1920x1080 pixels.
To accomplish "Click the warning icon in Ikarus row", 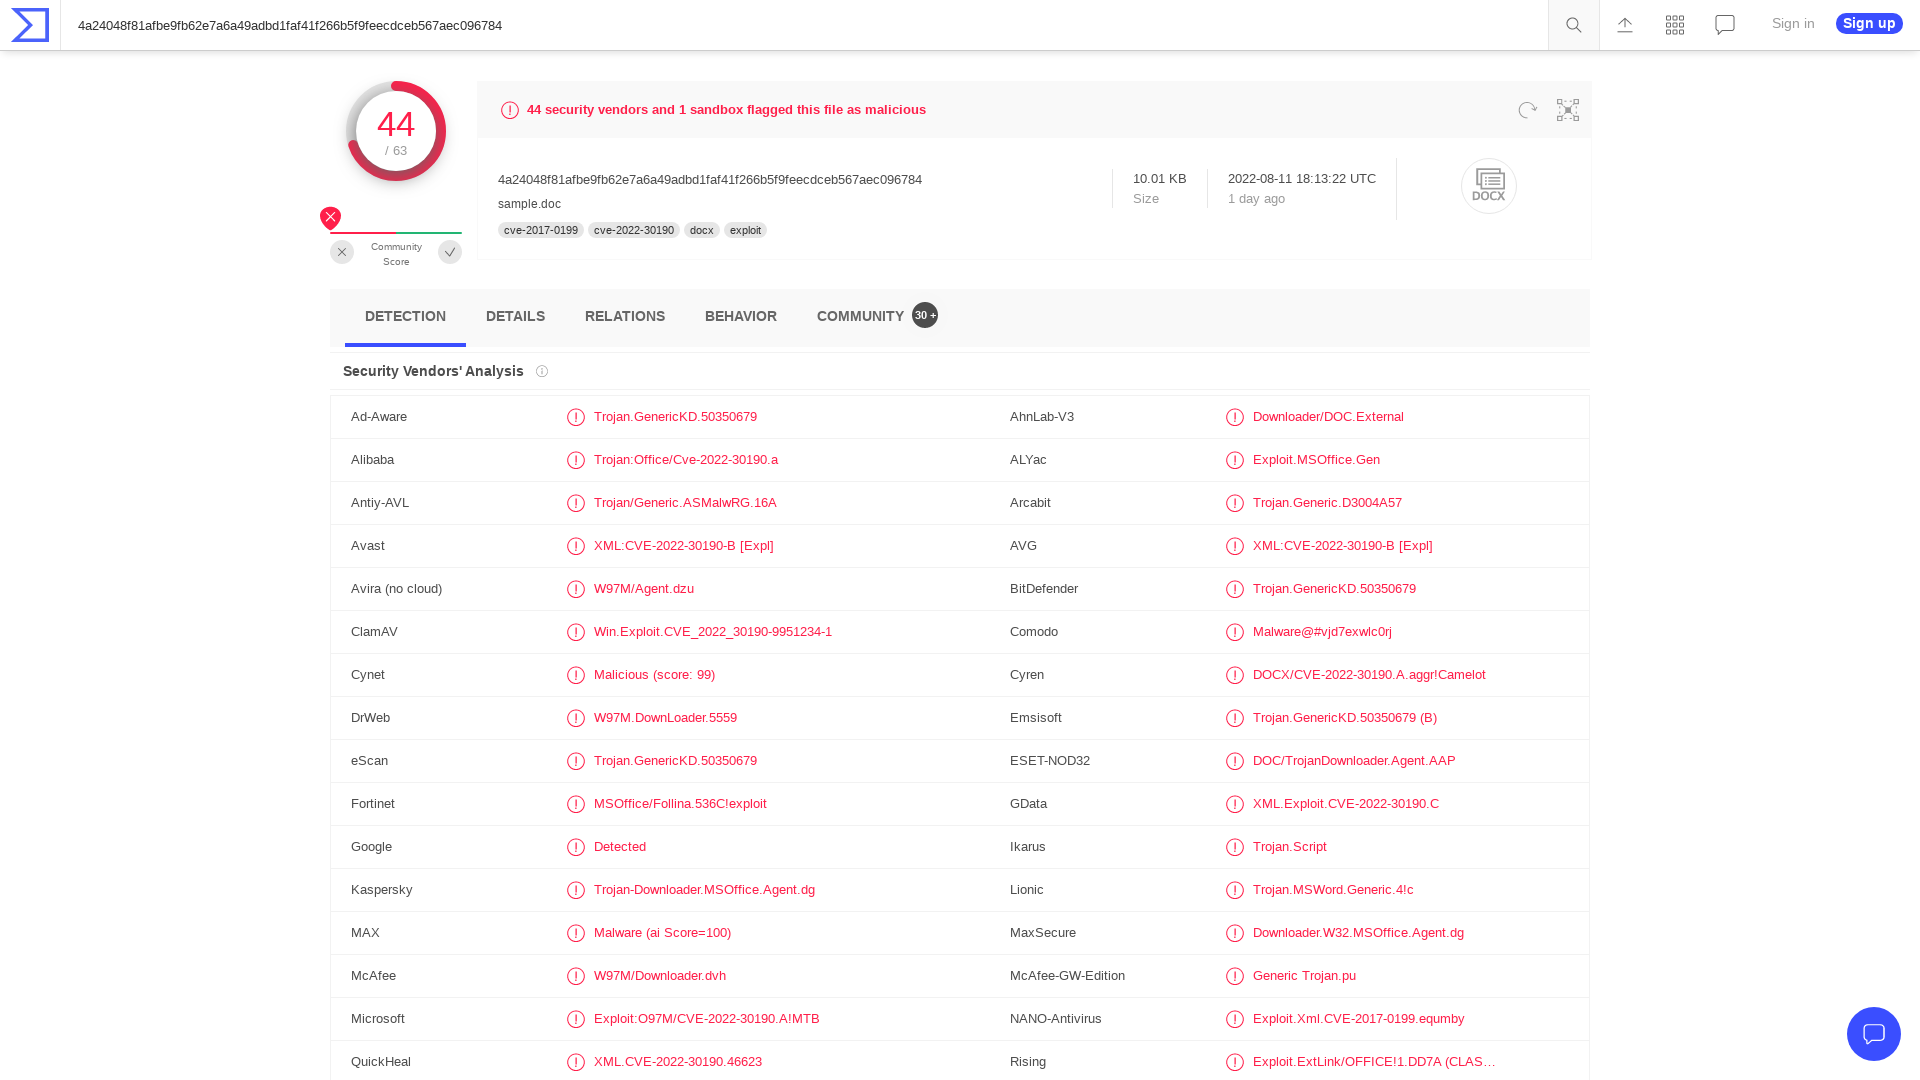I will click(x=1235, y=847).
